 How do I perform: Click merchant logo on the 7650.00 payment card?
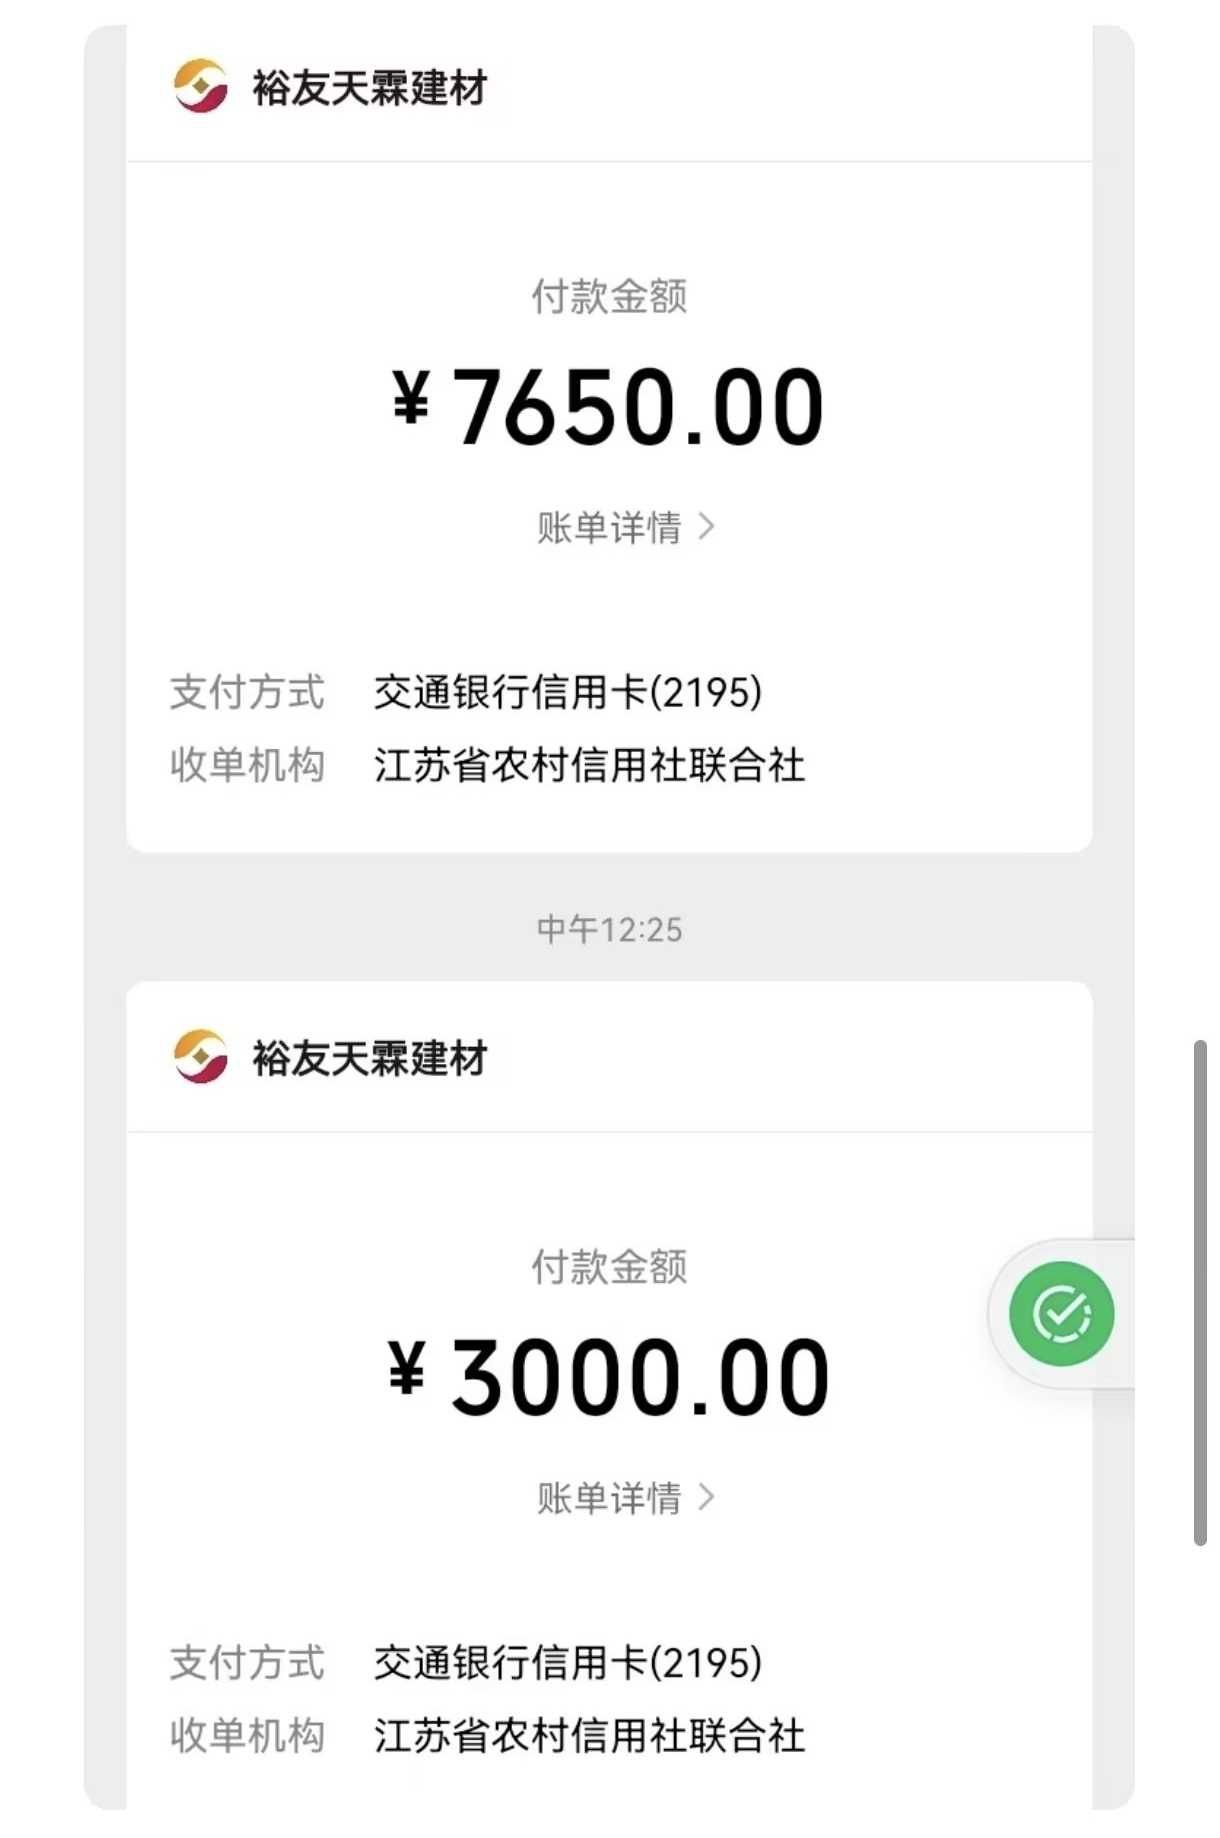[x=200, y=86]
